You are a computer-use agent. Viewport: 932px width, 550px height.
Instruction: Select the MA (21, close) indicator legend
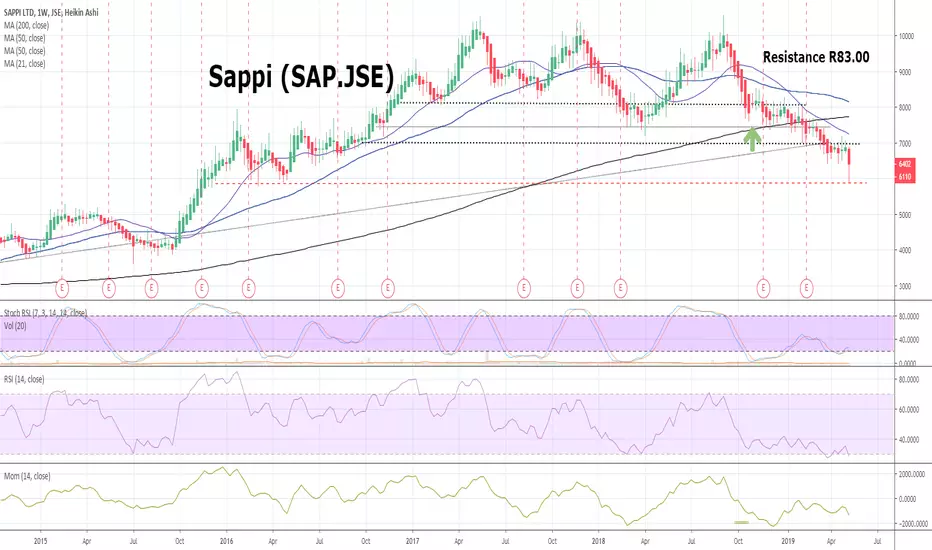[24, 64]
